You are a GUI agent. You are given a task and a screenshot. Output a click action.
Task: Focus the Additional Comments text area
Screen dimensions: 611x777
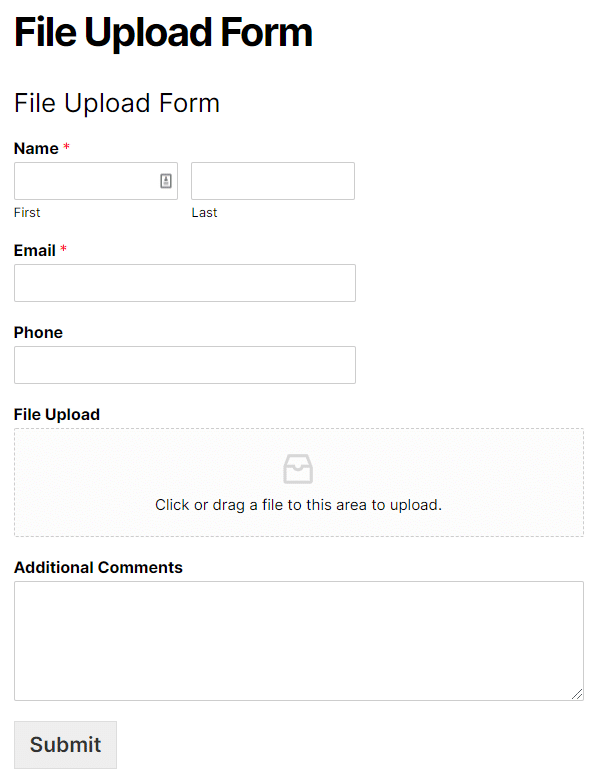point(298,640)
